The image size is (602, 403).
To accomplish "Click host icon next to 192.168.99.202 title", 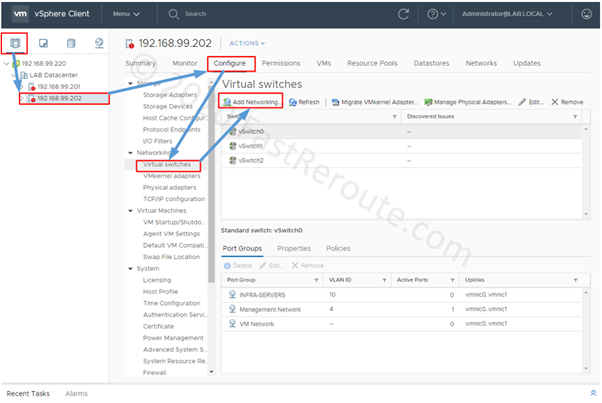I will (130, 44).
